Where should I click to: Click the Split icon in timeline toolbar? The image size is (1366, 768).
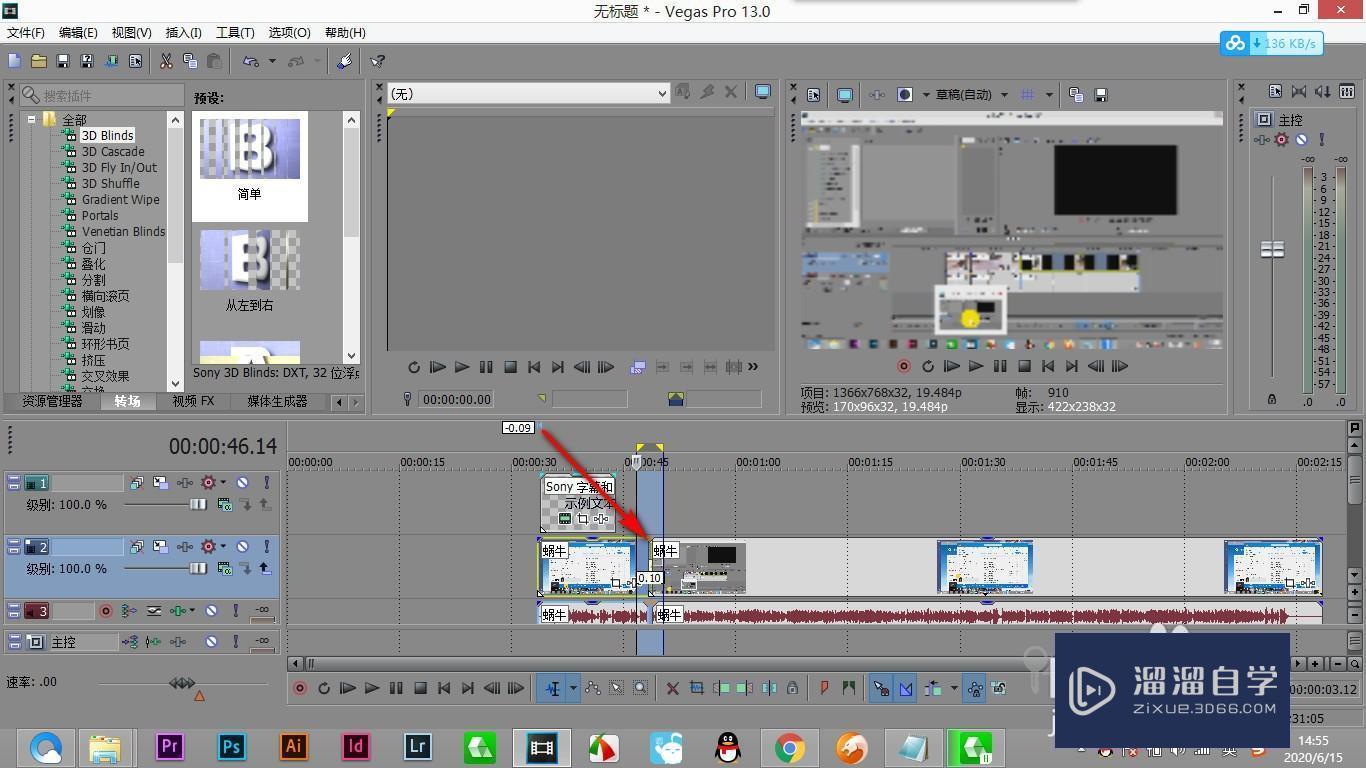point(769,688)
